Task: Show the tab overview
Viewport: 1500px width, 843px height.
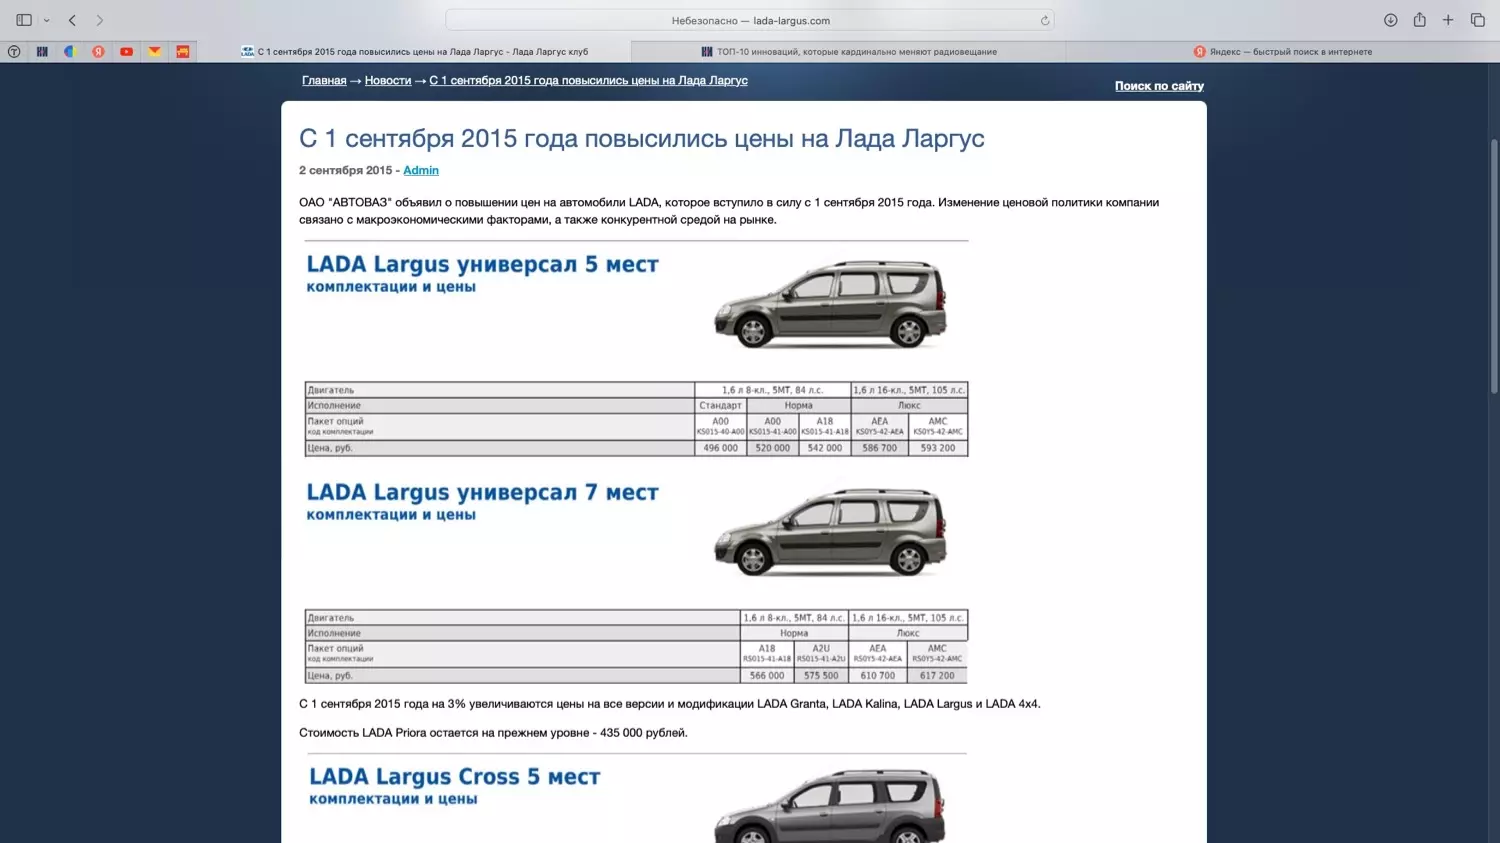Action: coord(1477,20)
